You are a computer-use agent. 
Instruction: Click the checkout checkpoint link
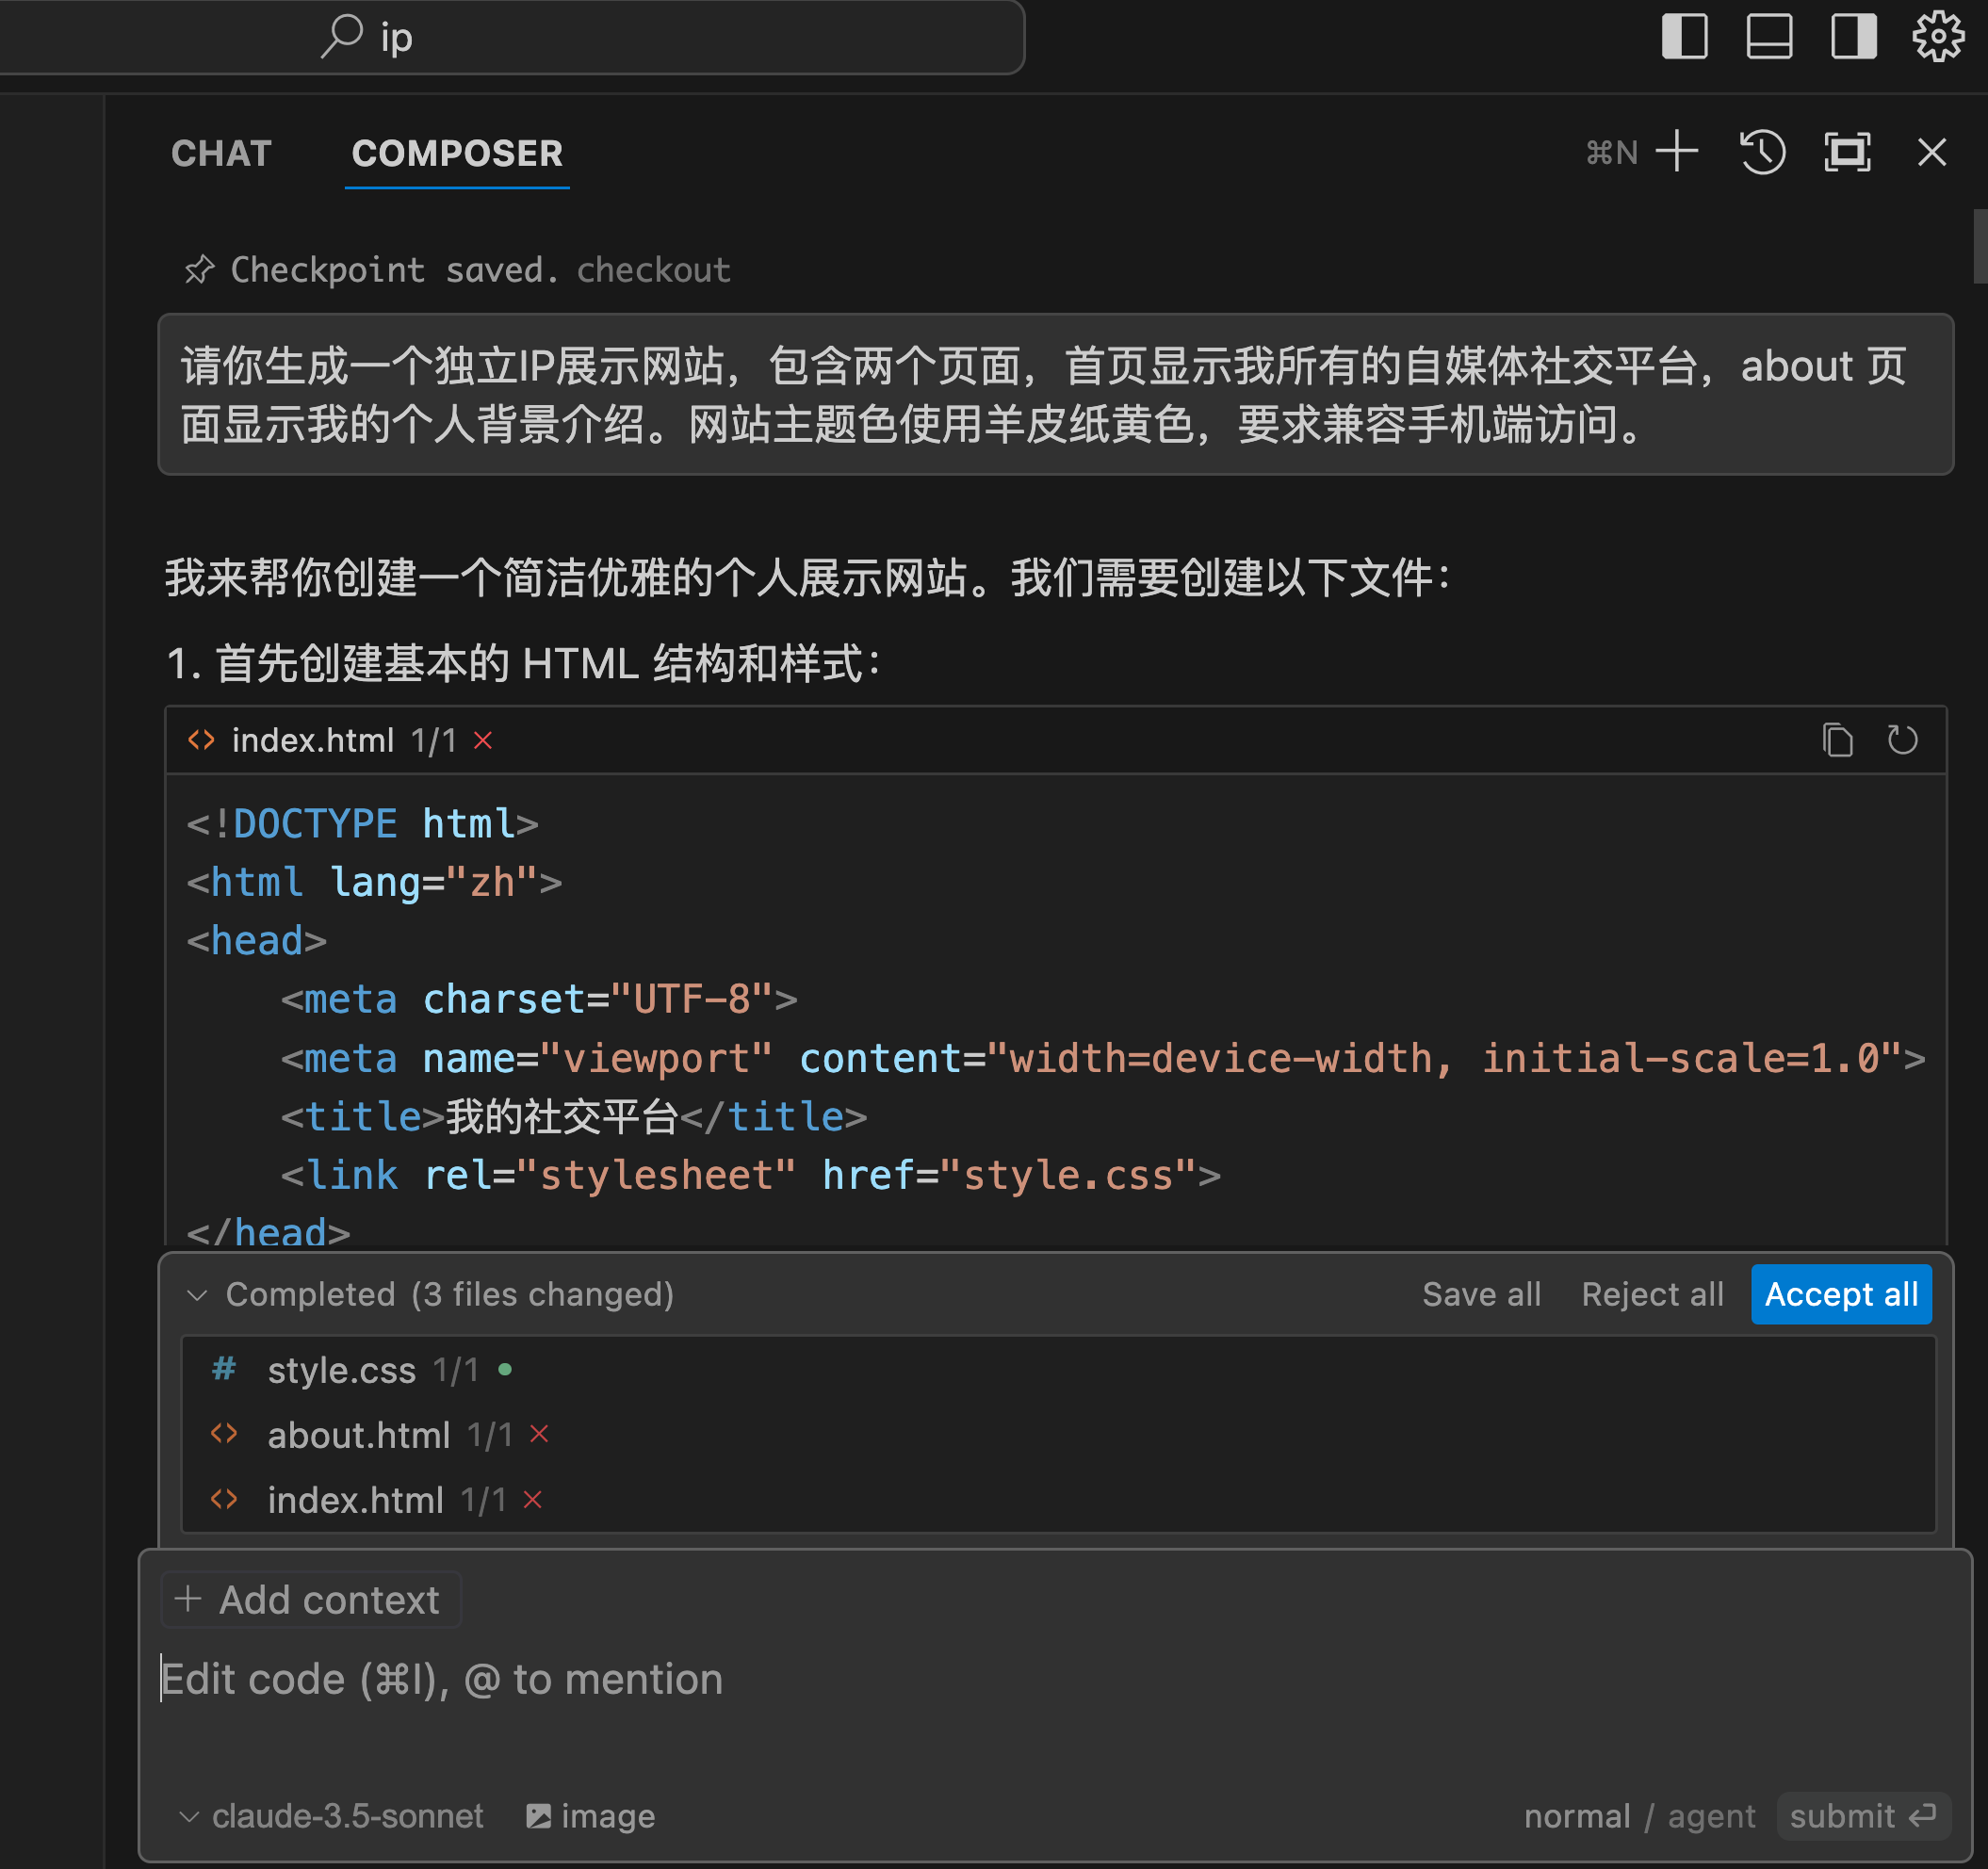click(653, 270)
